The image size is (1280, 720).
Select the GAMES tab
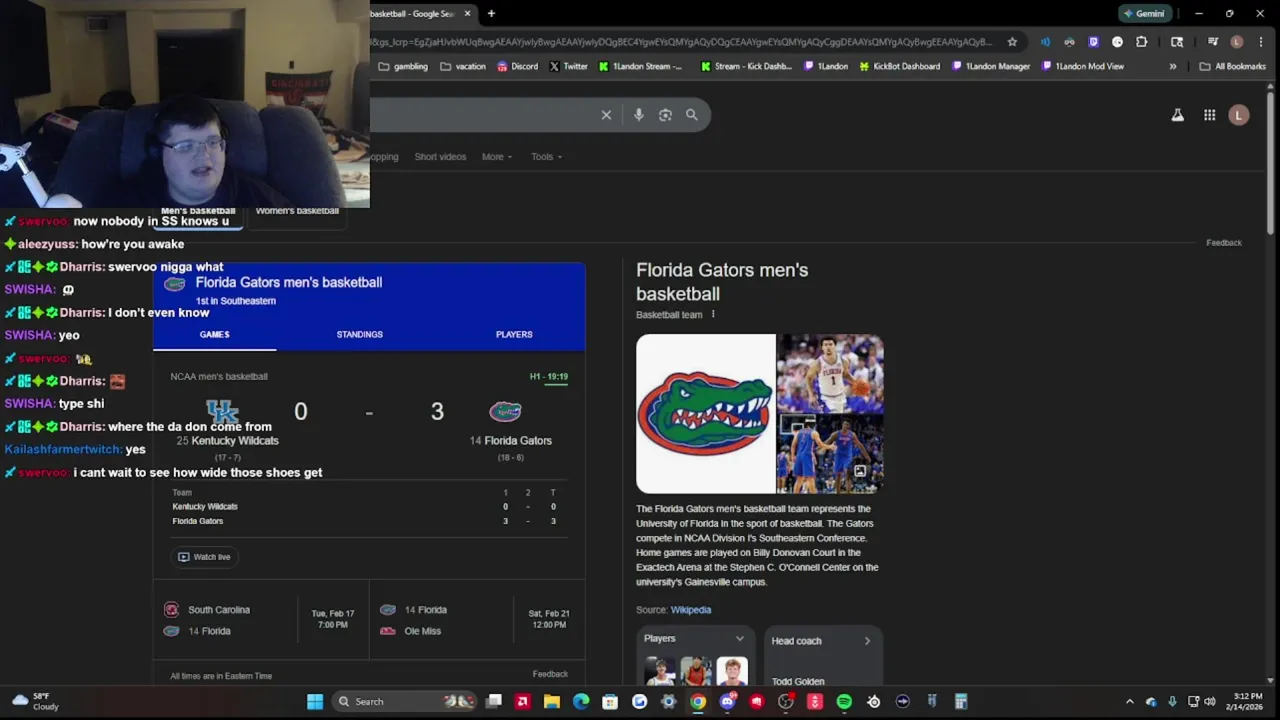(x=214, y=334)
